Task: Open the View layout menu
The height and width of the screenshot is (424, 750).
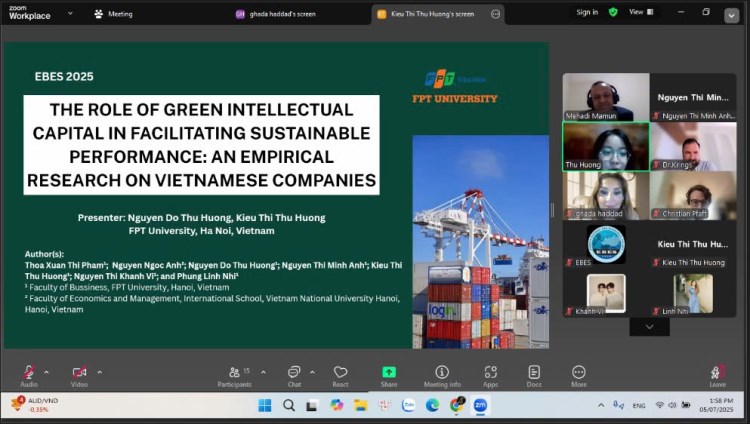Action: click(x=641, y=12)
